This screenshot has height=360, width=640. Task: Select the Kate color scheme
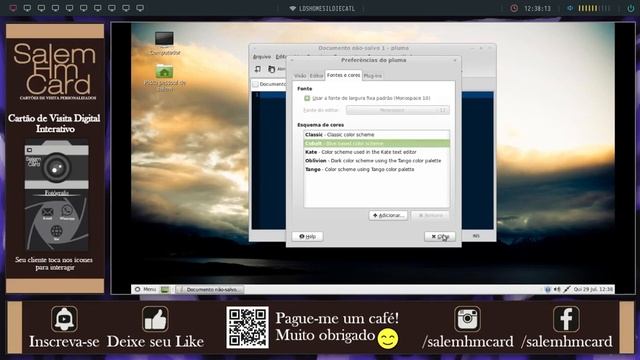(376, 152)
